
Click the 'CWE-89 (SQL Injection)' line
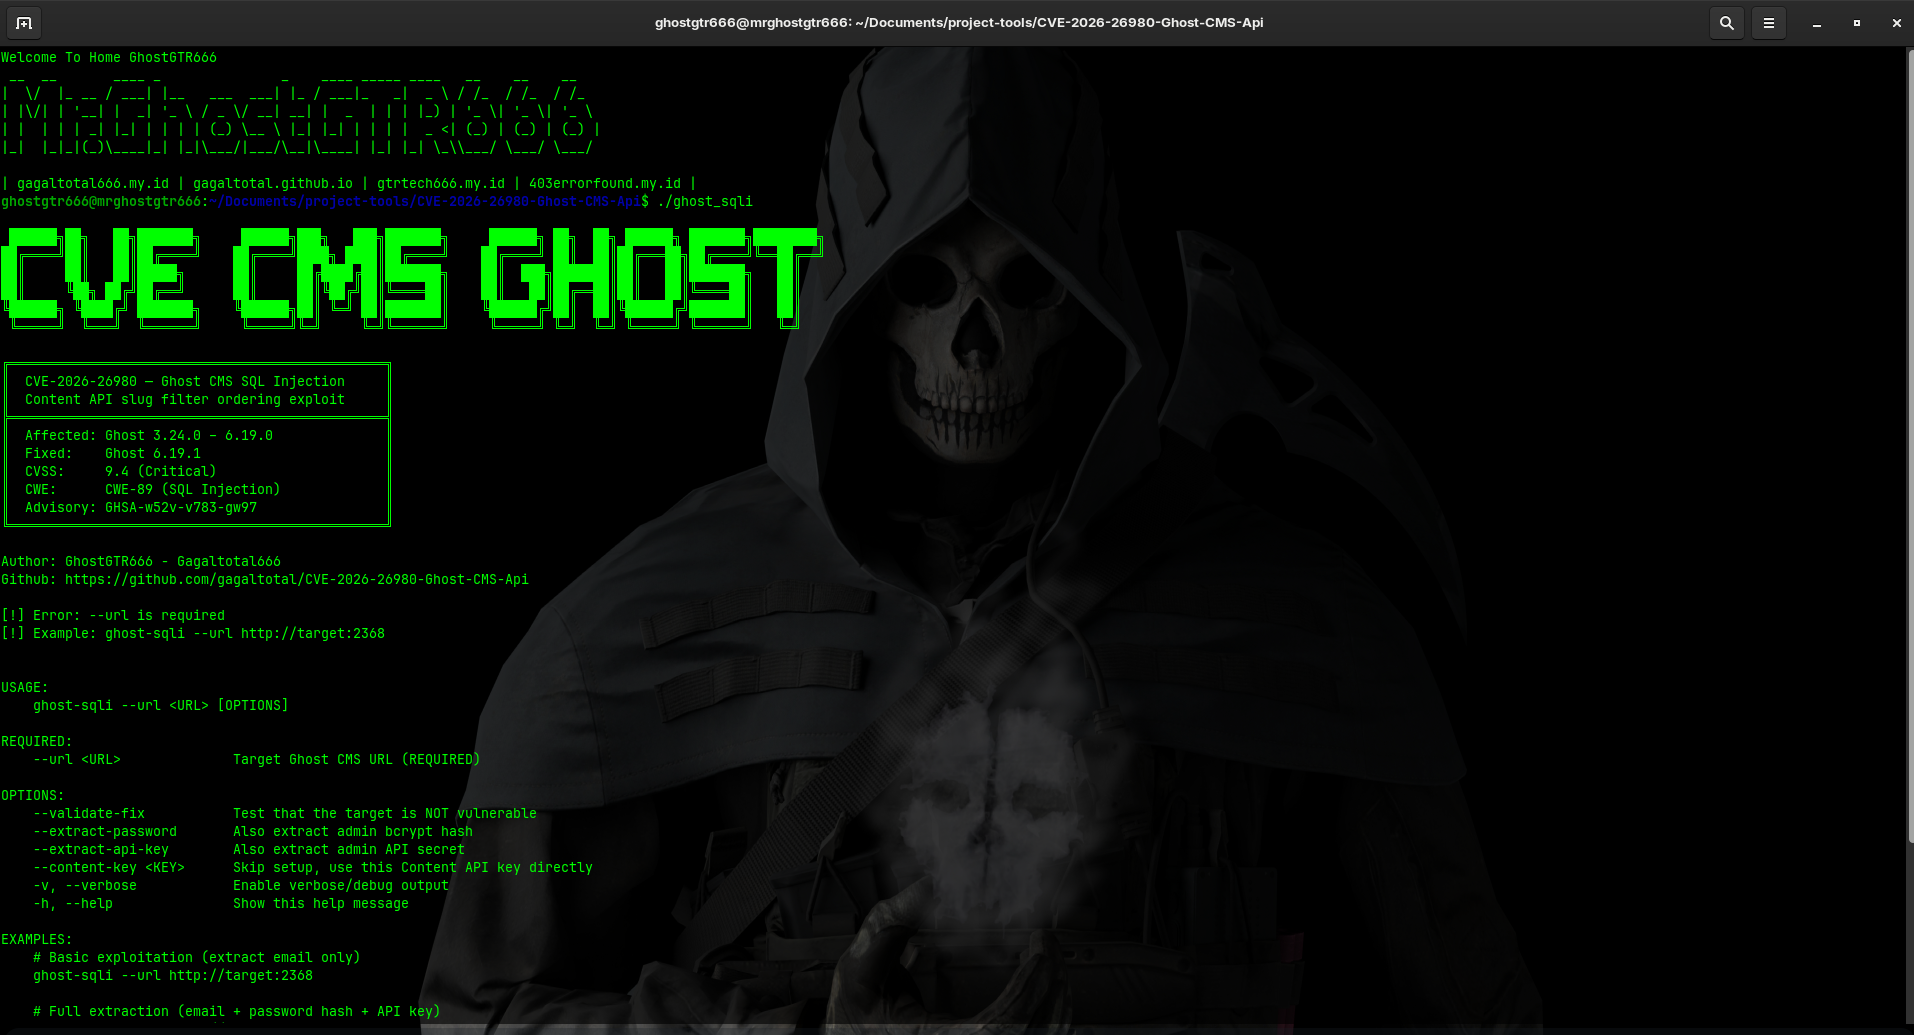tap(153, 490)
